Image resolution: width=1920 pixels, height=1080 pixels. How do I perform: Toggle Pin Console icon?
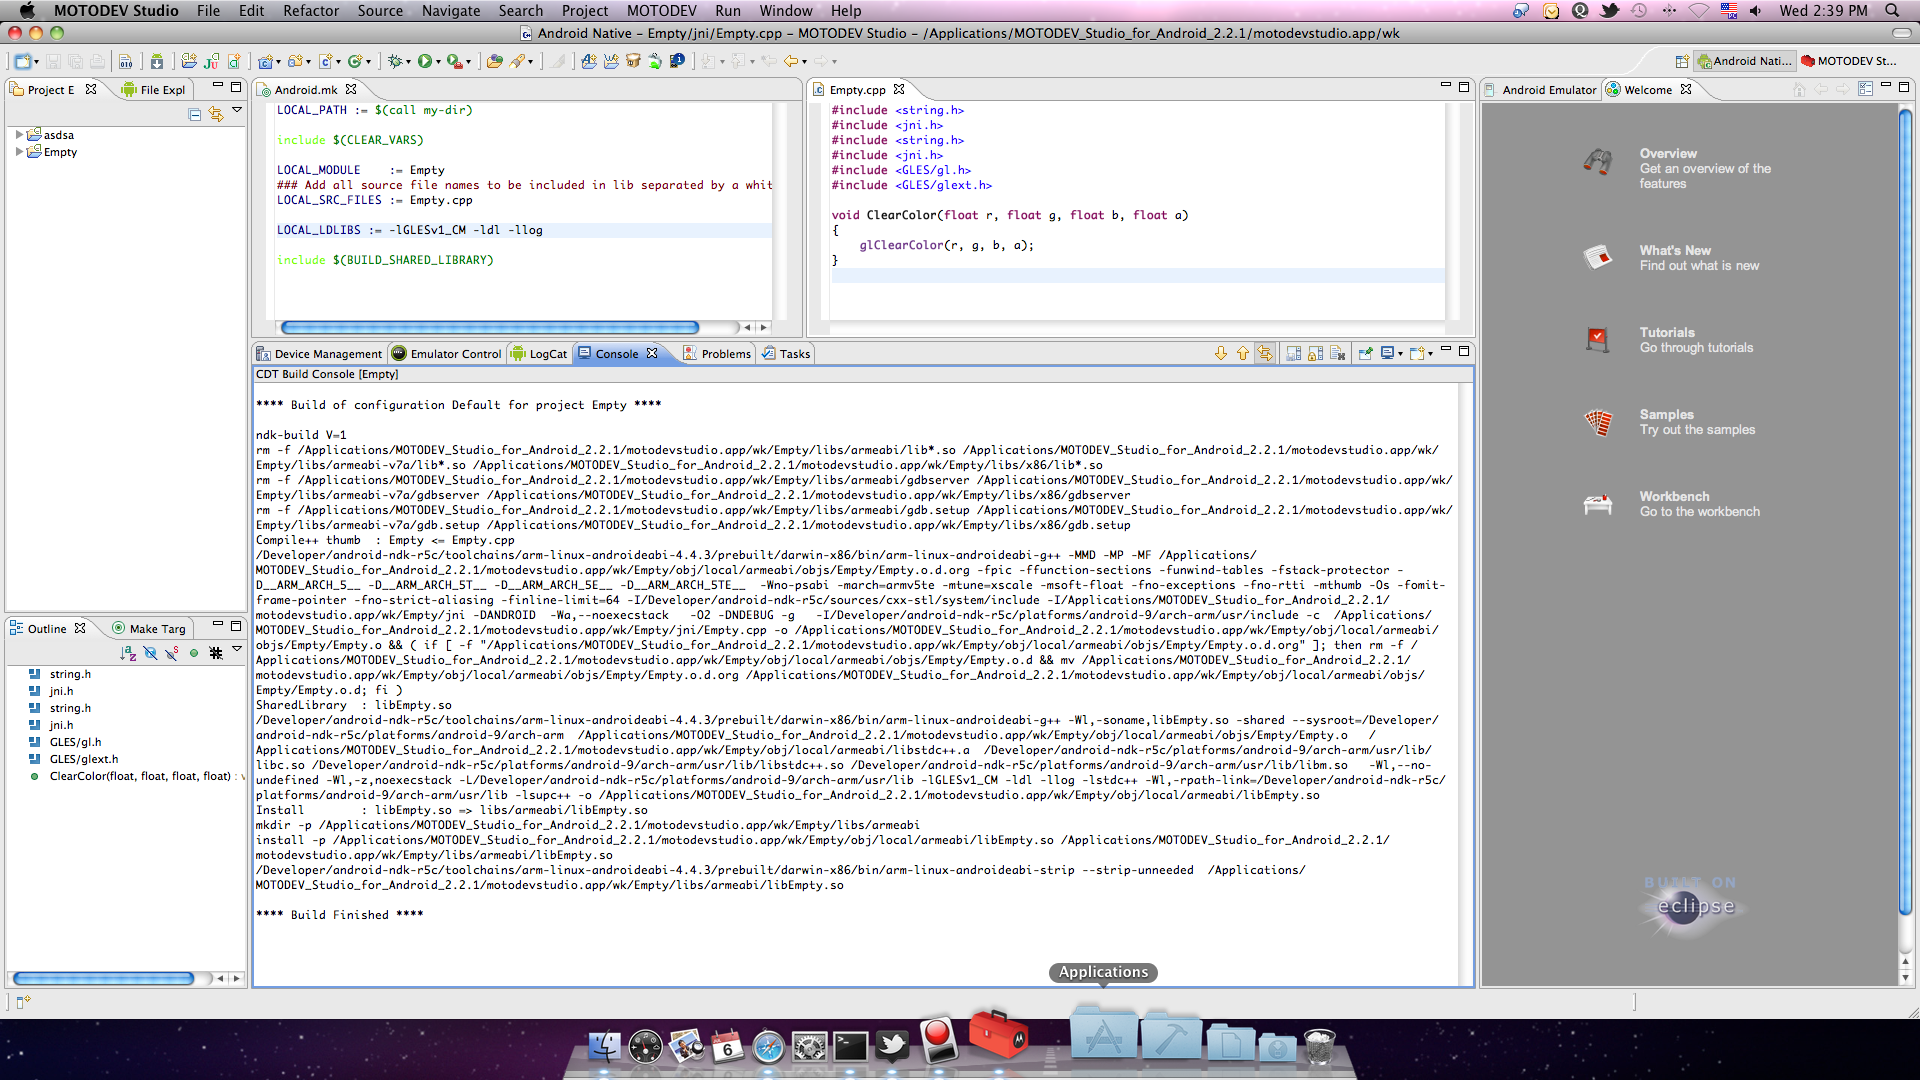(1365, 353)
